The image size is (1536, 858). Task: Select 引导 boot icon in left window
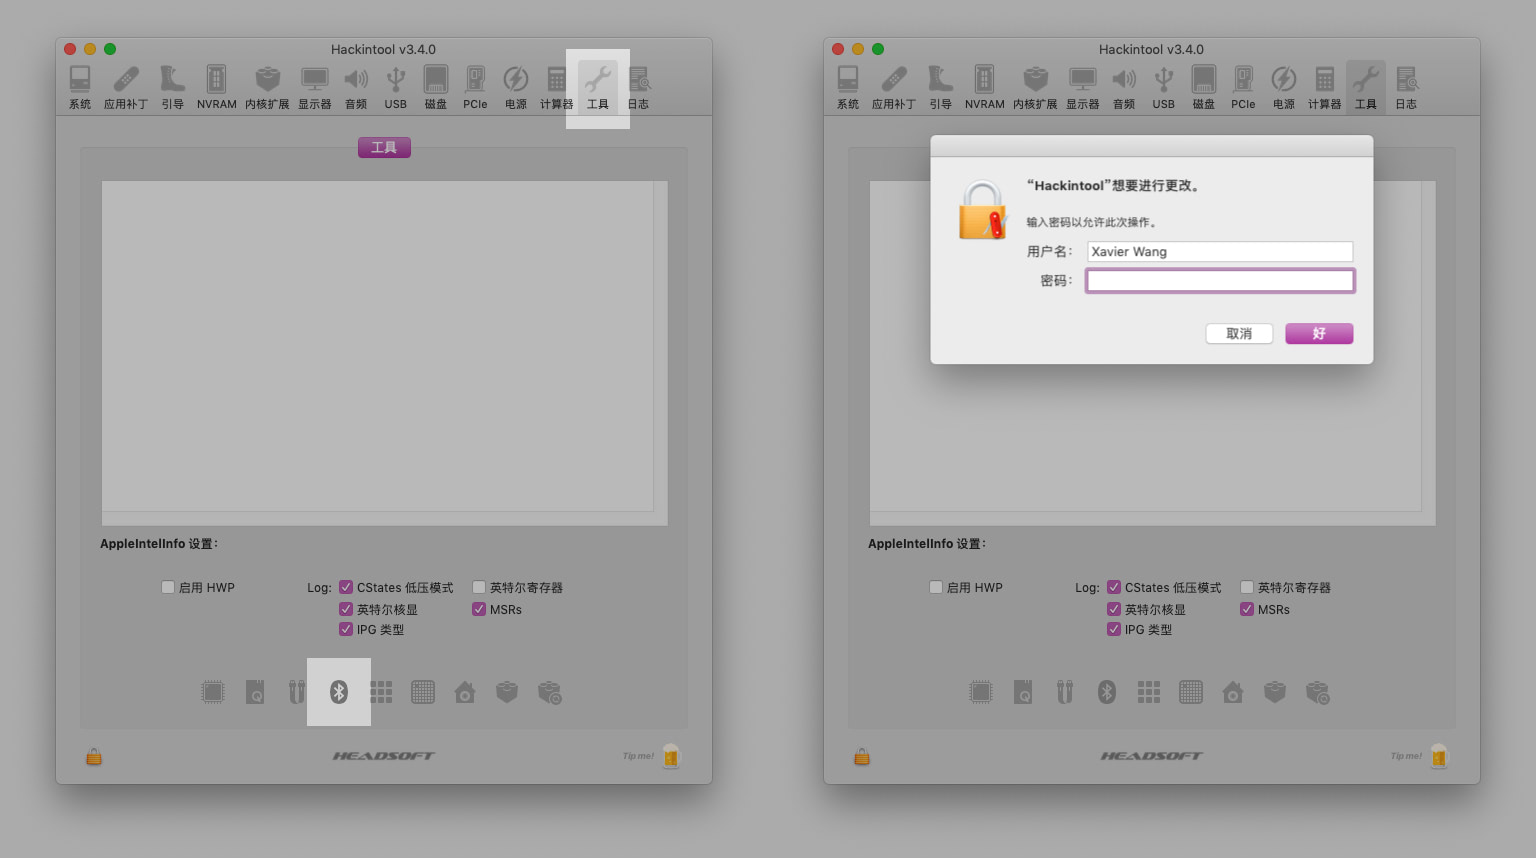(x=172, y=87)
